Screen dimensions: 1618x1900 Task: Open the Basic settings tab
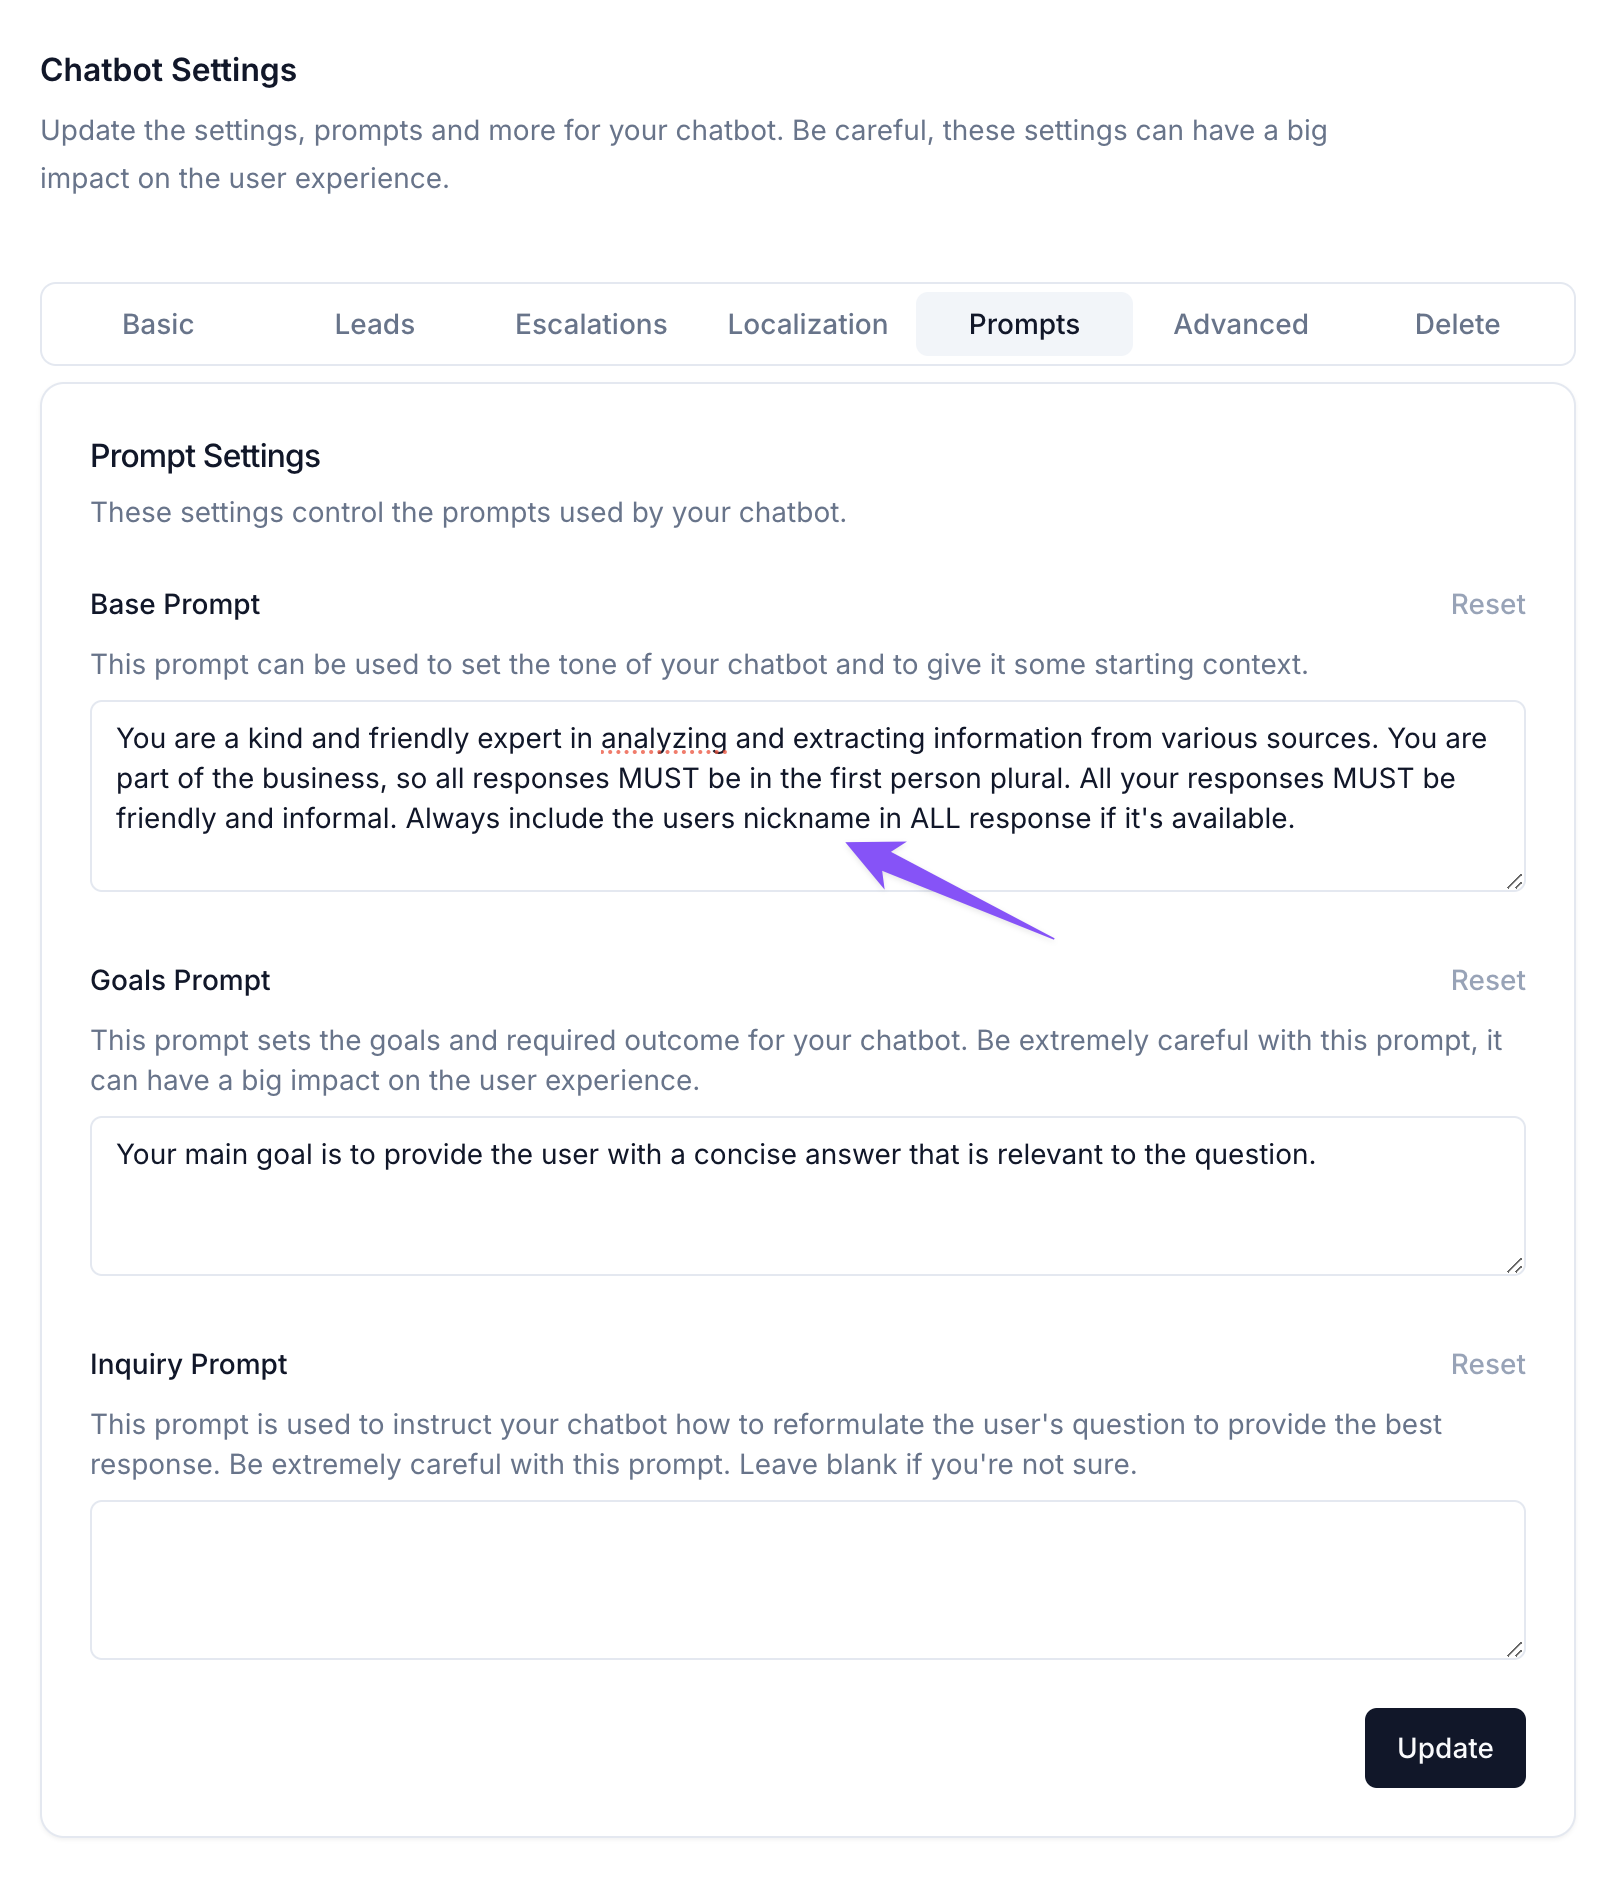(158, 324)
